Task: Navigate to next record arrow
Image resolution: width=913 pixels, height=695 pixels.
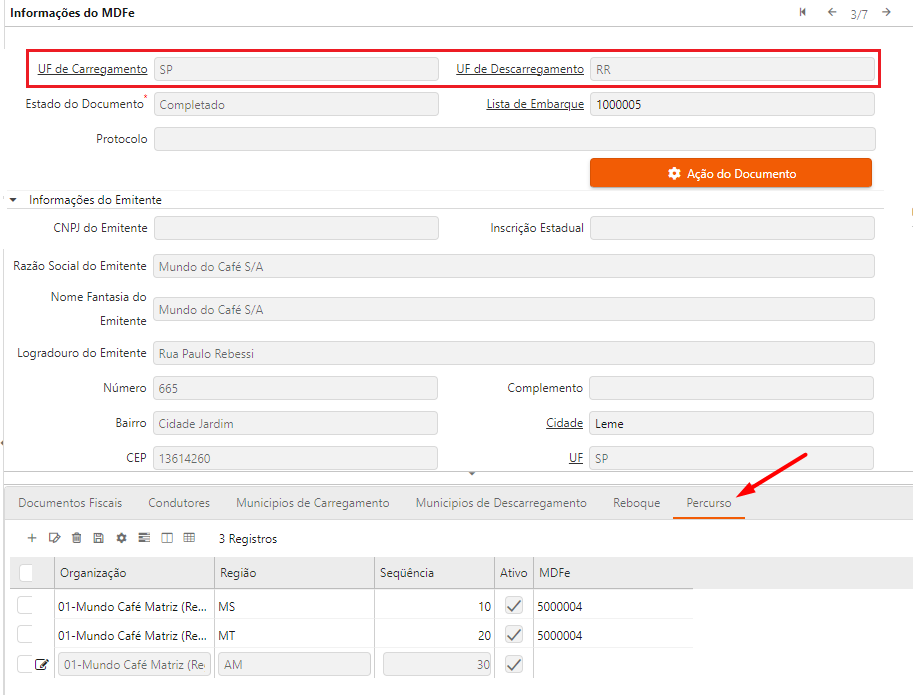Action: point(886,12)
